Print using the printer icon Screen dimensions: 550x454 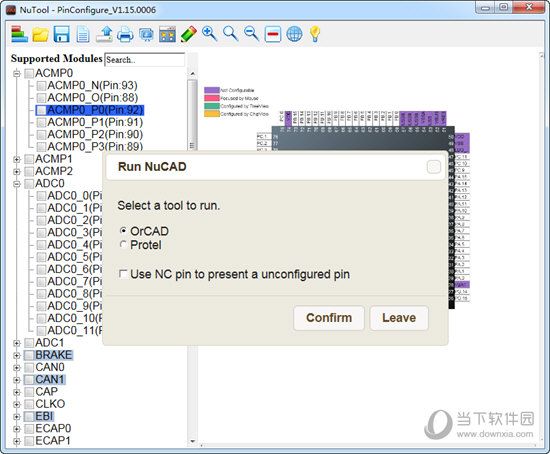click(125, 34)
